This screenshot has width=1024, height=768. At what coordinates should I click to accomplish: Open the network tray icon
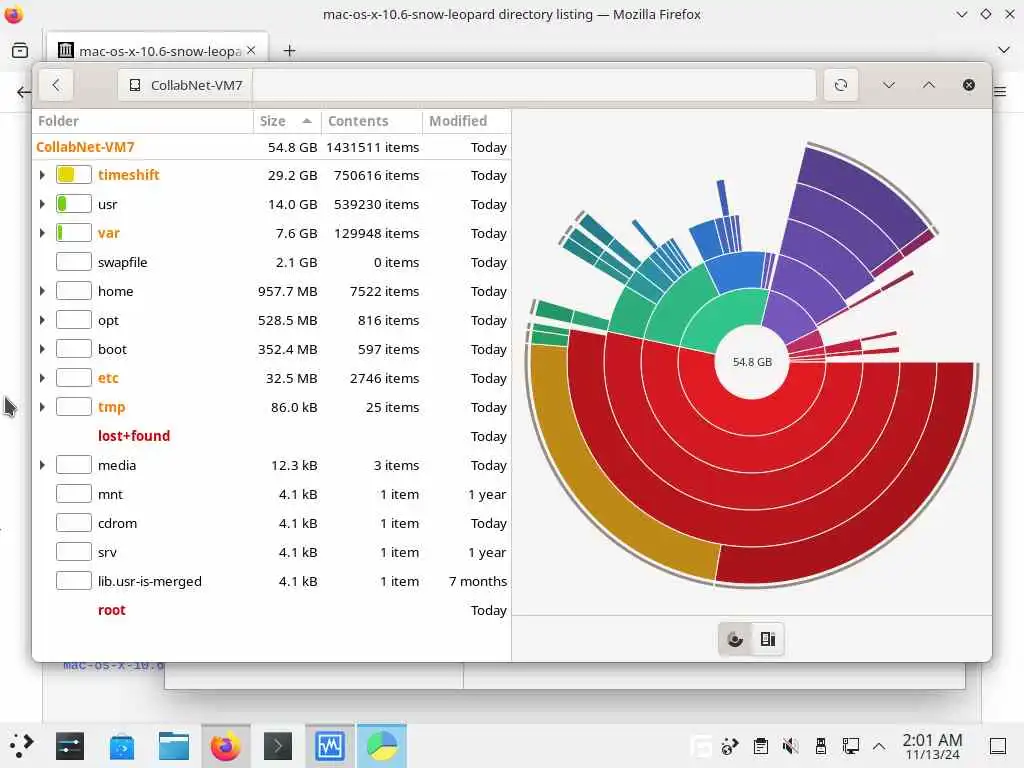(850, 746)
